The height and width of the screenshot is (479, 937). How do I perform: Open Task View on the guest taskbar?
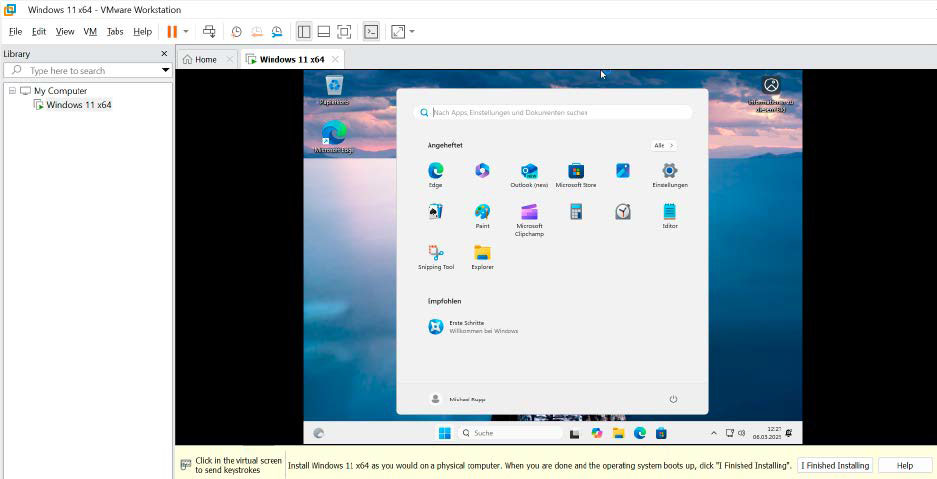pos(575,434)
